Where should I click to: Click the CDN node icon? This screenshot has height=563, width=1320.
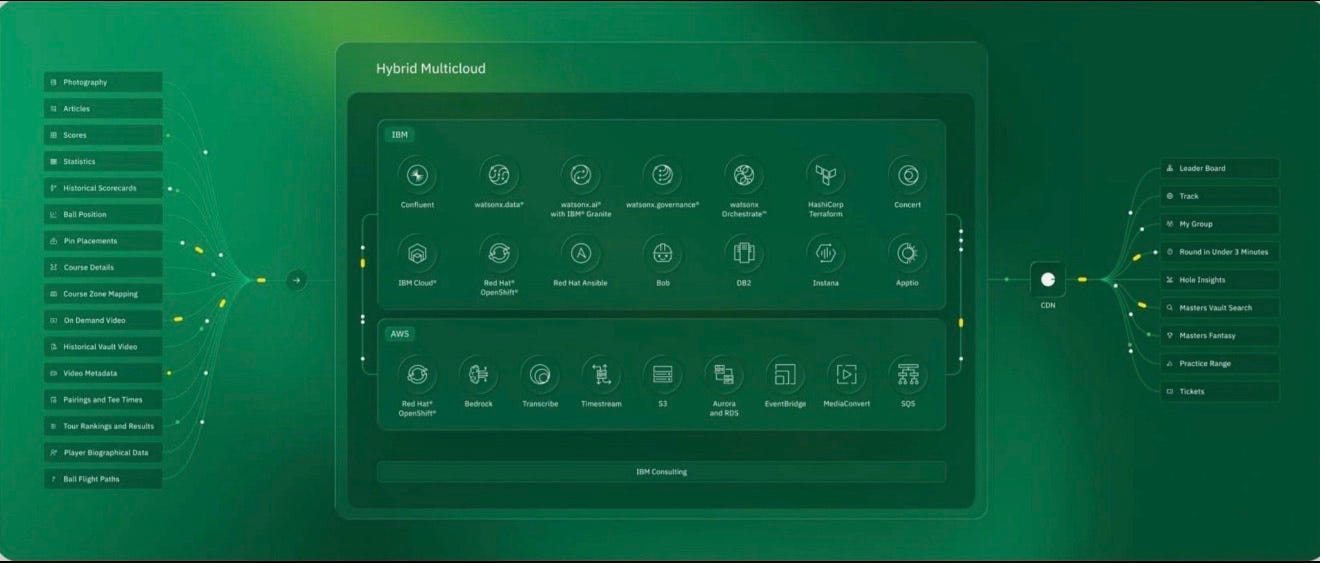click(x=1048, y=279)
